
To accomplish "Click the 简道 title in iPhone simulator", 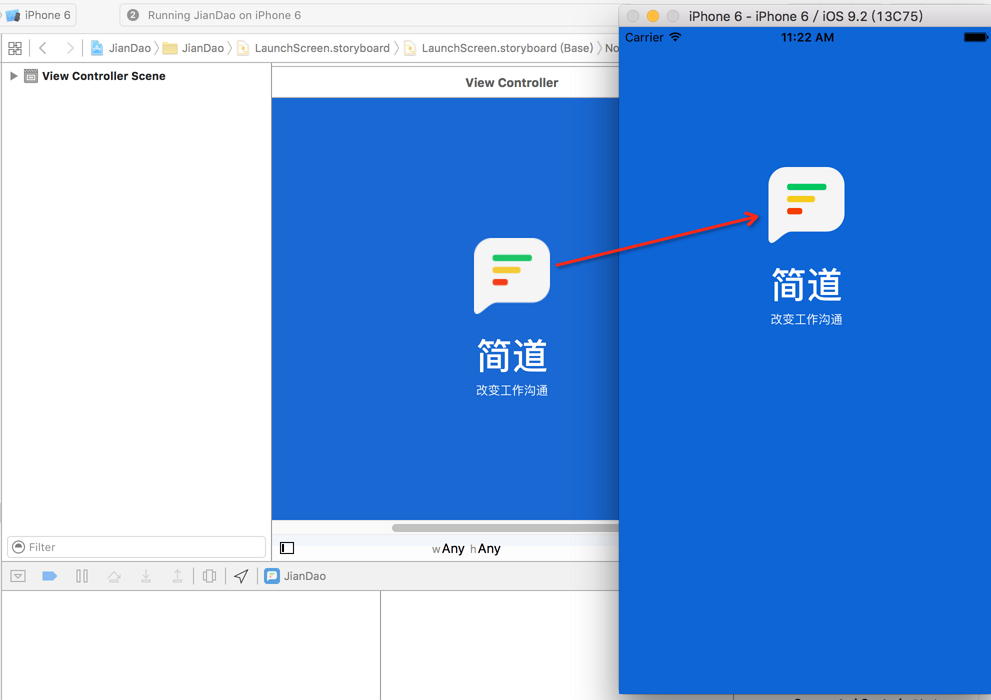I will click(x=806, y=284).
